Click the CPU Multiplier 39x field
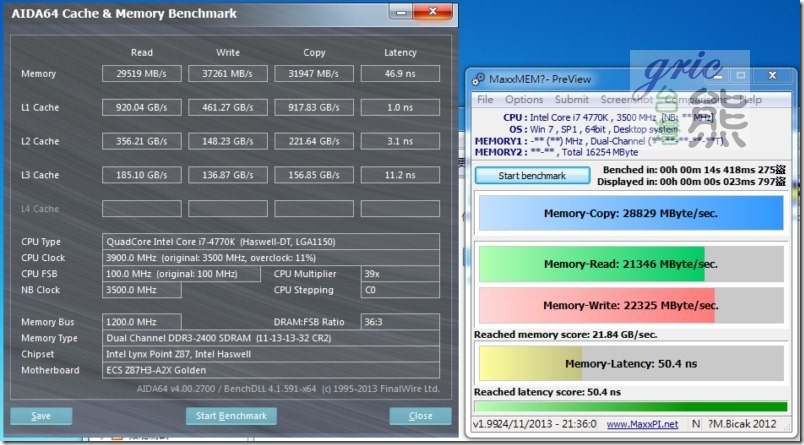804x445 pixels. click(x=400, y=274)
